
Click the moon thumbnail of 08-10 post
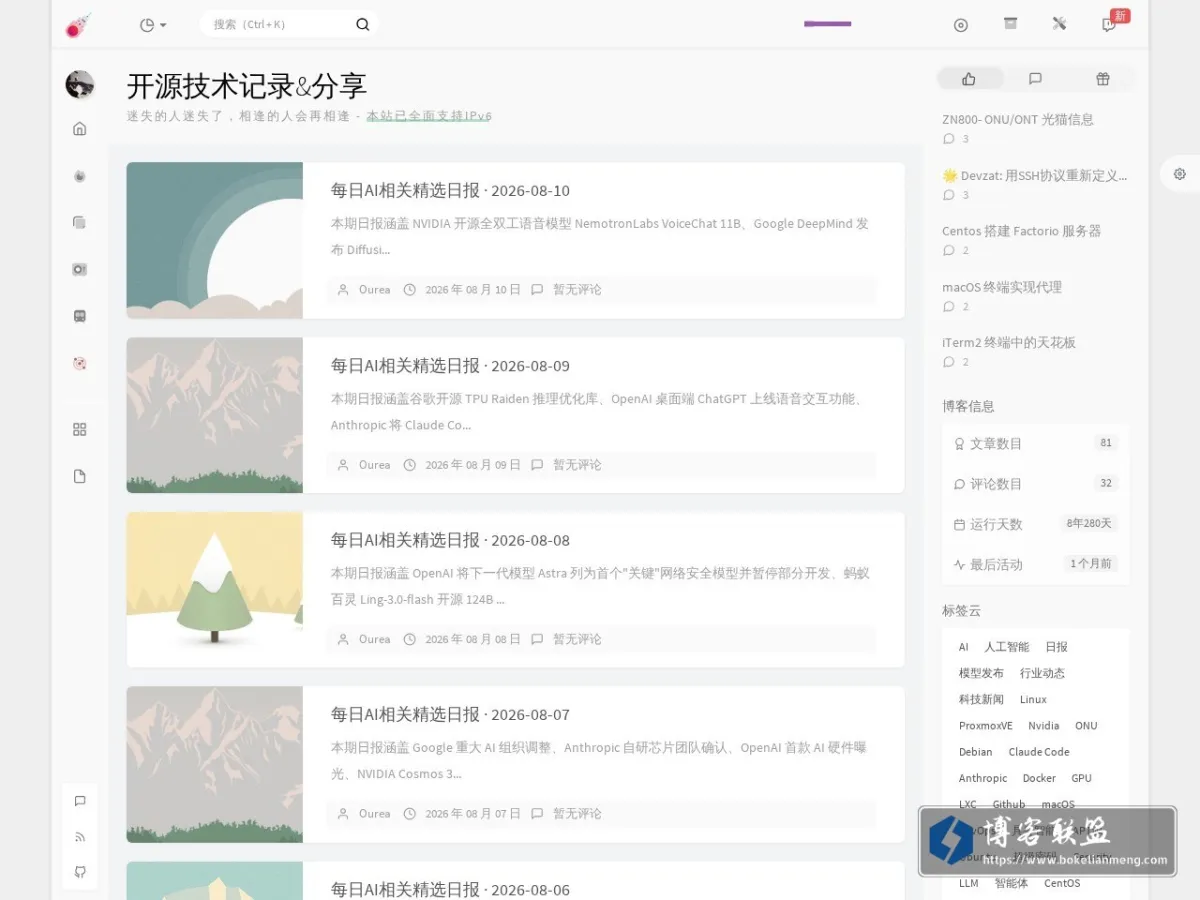[215, 240]
